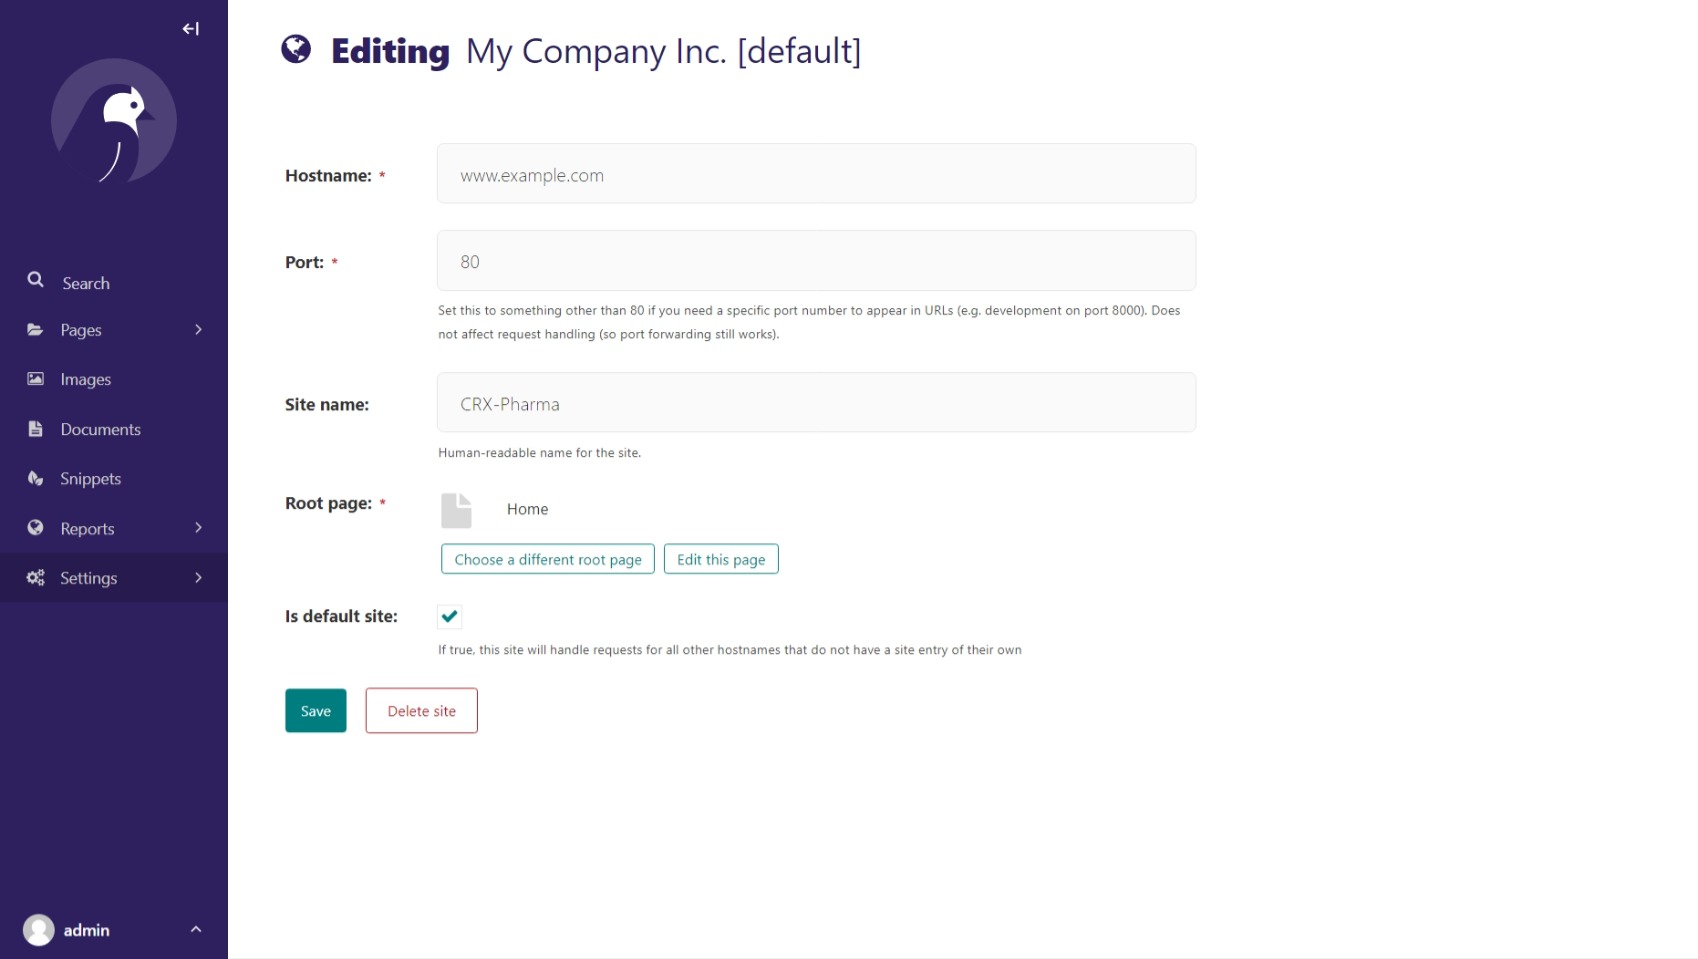The height and width of the screenshot is (959, 1698).
Task: Click the root page document icon
Action: [456, 510]
